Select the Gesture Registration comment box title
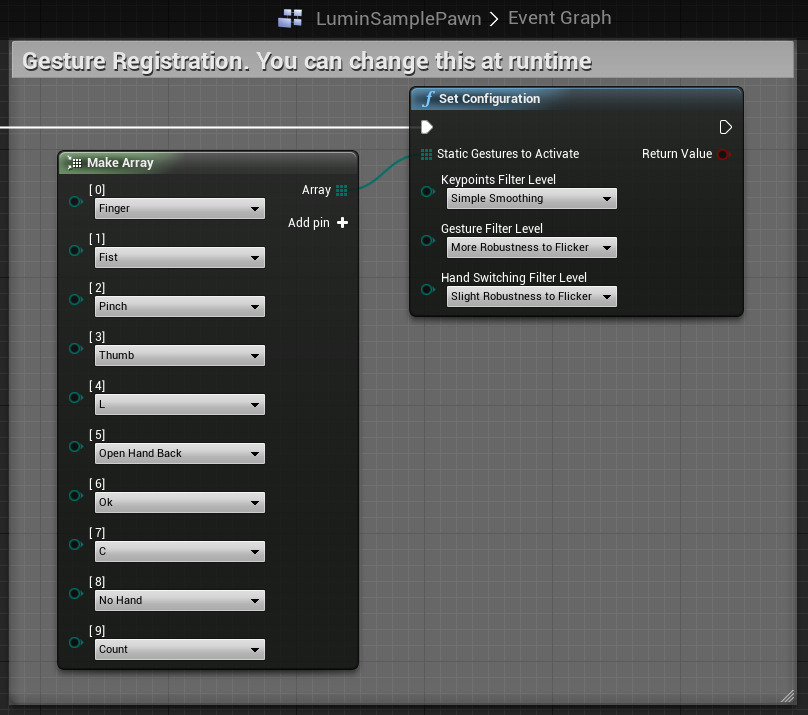The width and height of the screenshot is (808, 715). [x=306, y=61]
